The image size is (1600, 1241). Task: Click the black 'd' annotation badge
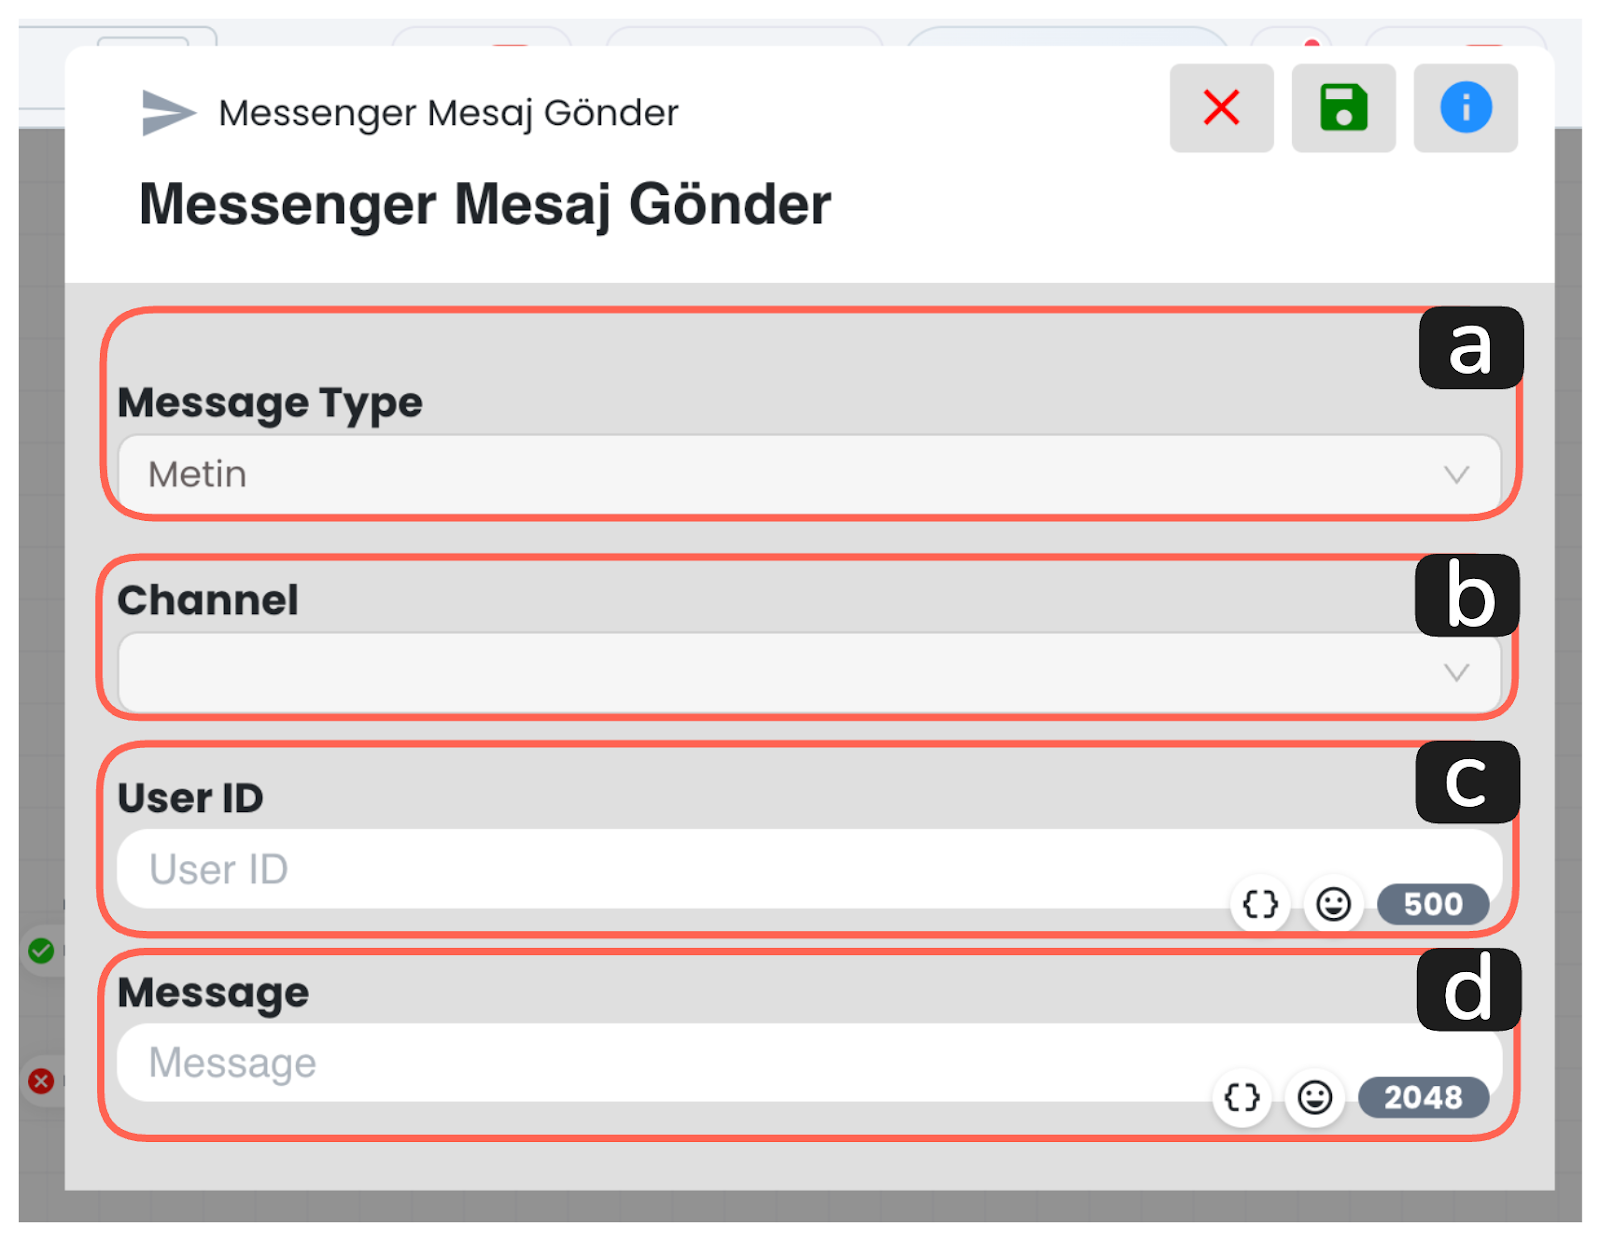point(1468,990)
